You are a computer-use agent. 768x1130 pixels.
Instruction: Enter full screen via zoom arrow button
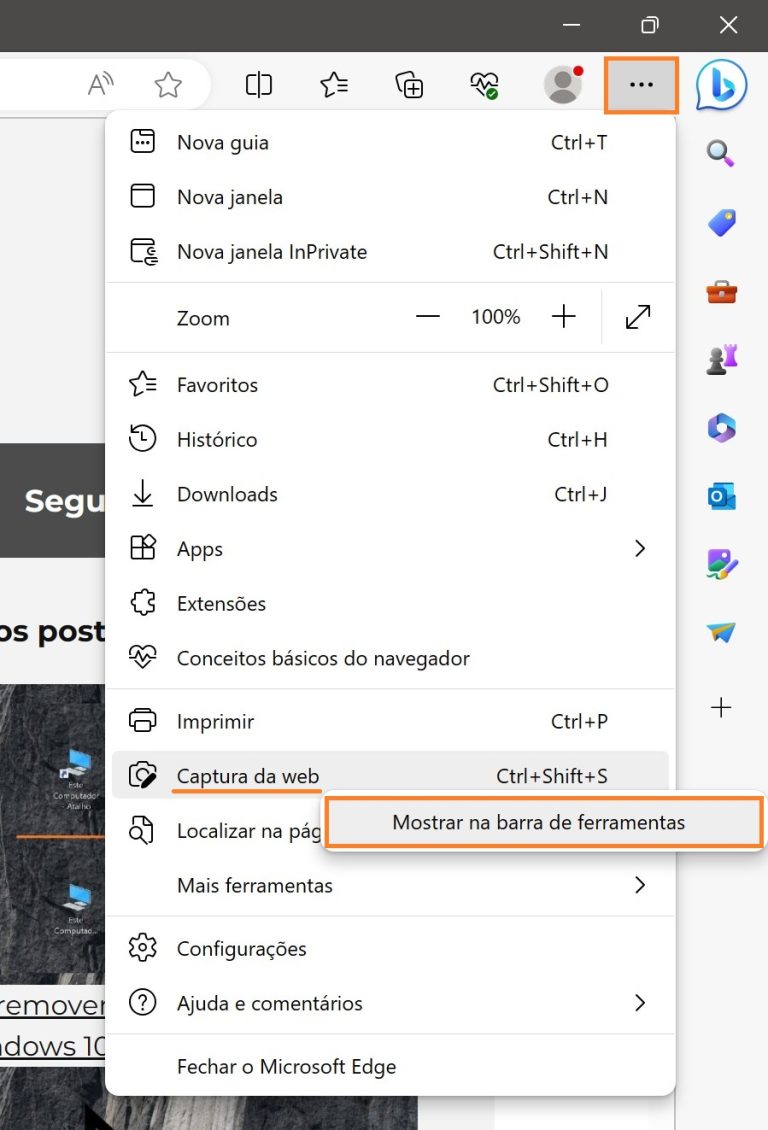tap(637, 316)
